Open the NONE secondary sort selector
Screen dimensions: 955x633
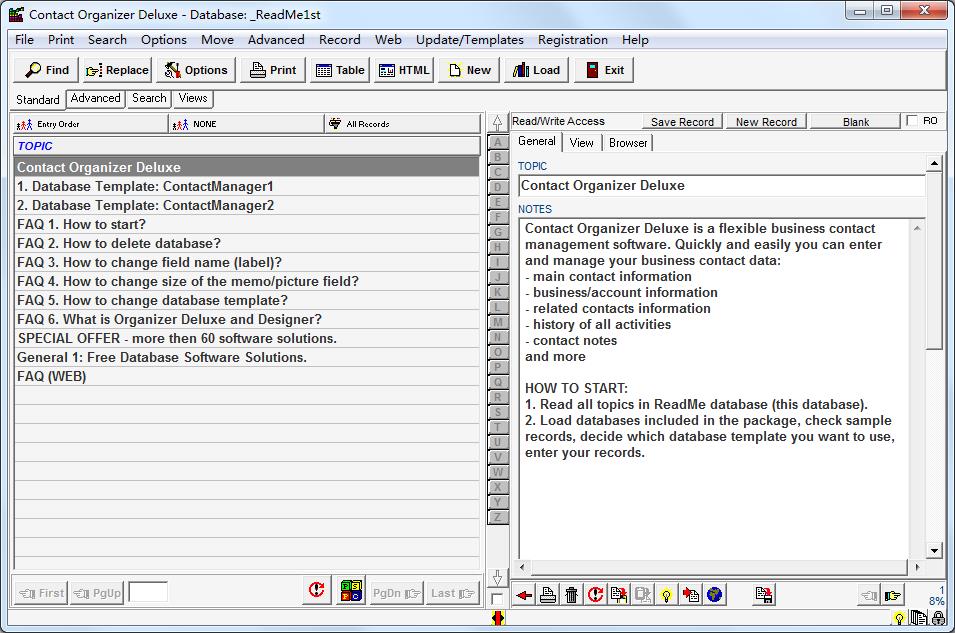247,124
